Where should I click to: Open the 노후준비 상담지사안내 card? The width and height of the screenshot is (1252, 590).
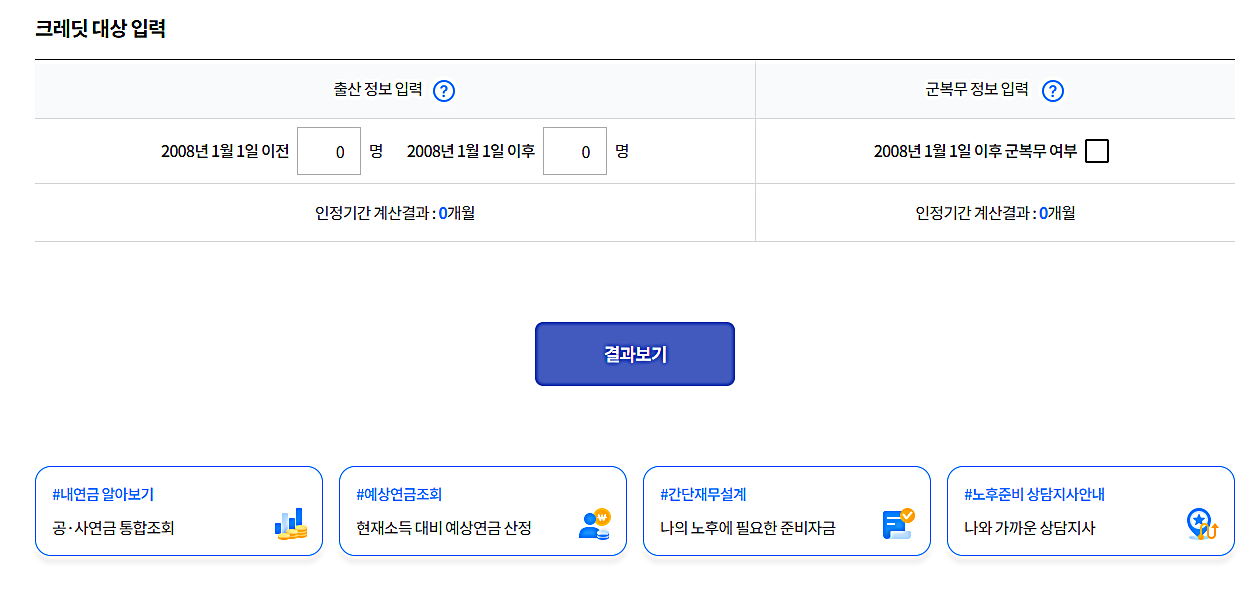(x=1090, y=511)
